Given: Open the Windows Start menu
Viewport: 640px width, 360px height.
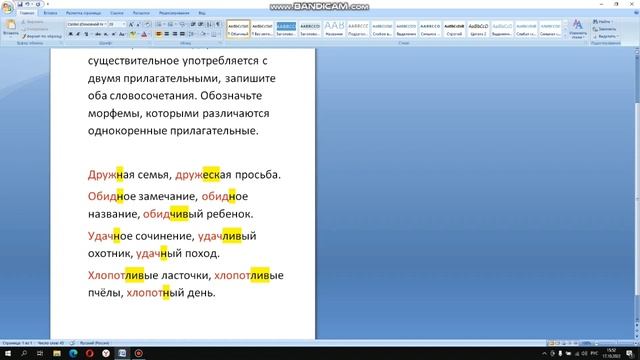Looking at the screenshot, I should [7, 353].
